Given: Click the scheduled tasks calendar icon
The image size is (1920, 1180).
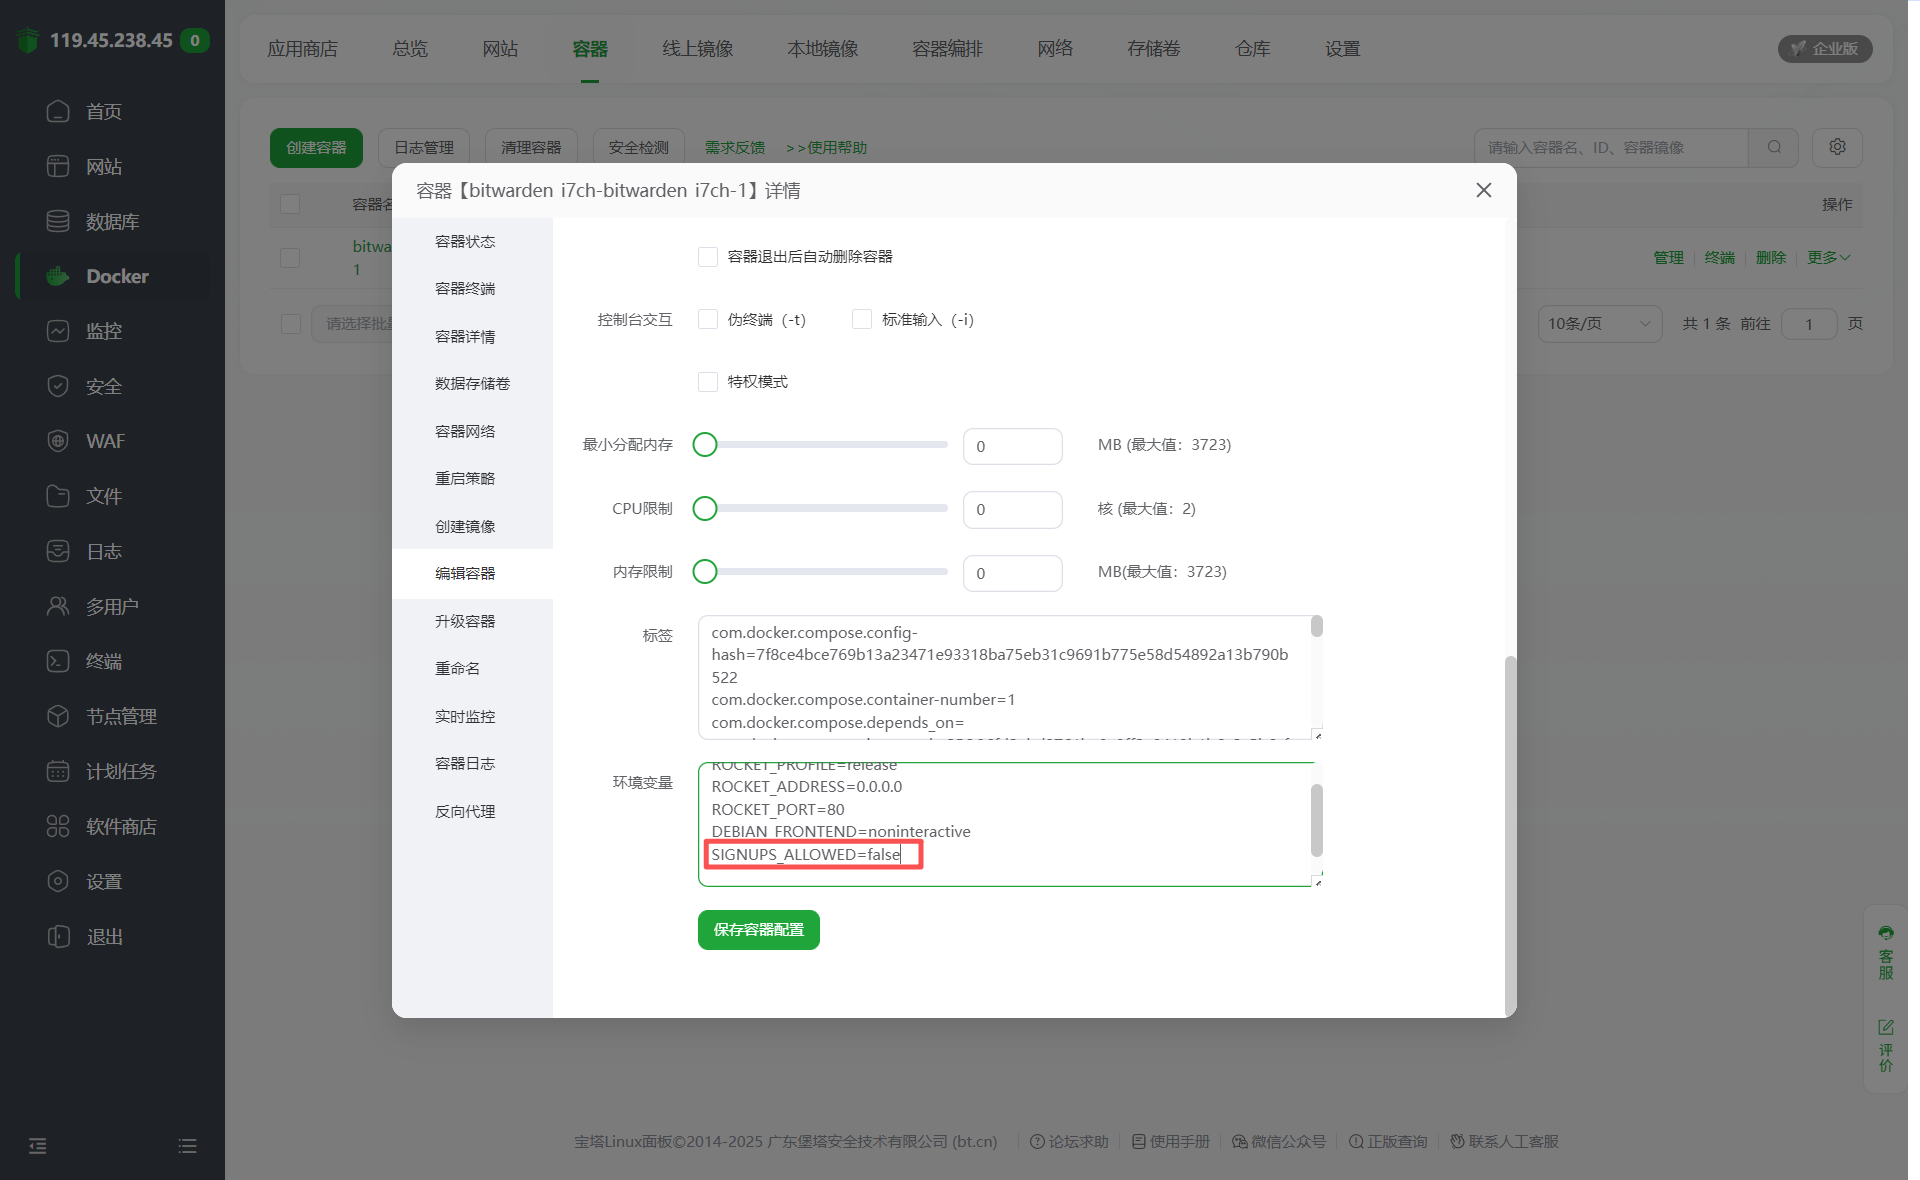Looking at the screenshot, I should click(x=58, y=771).
